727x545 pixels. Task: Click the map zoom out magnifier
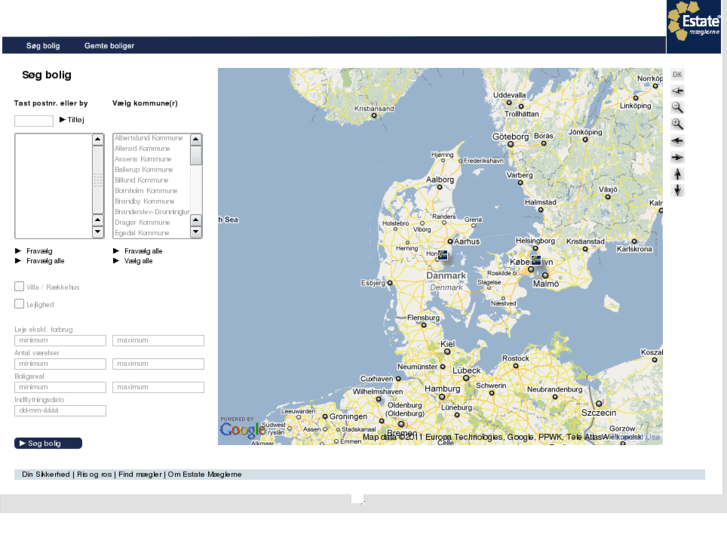coord(678,108)
